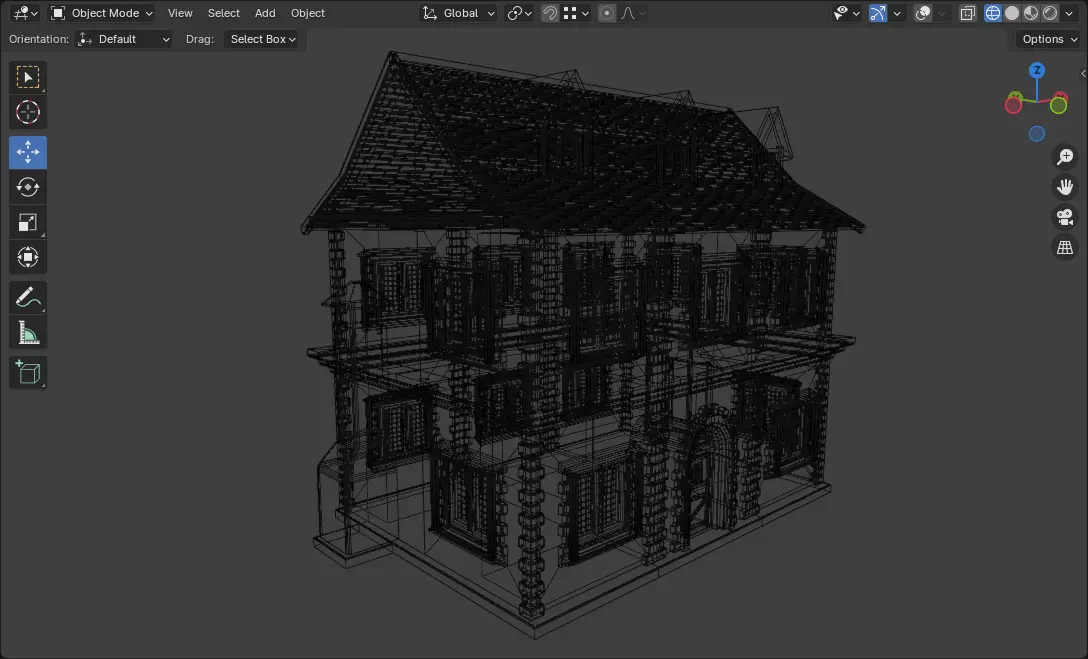Switch between perspective and orthographic view

[1064, 248]
